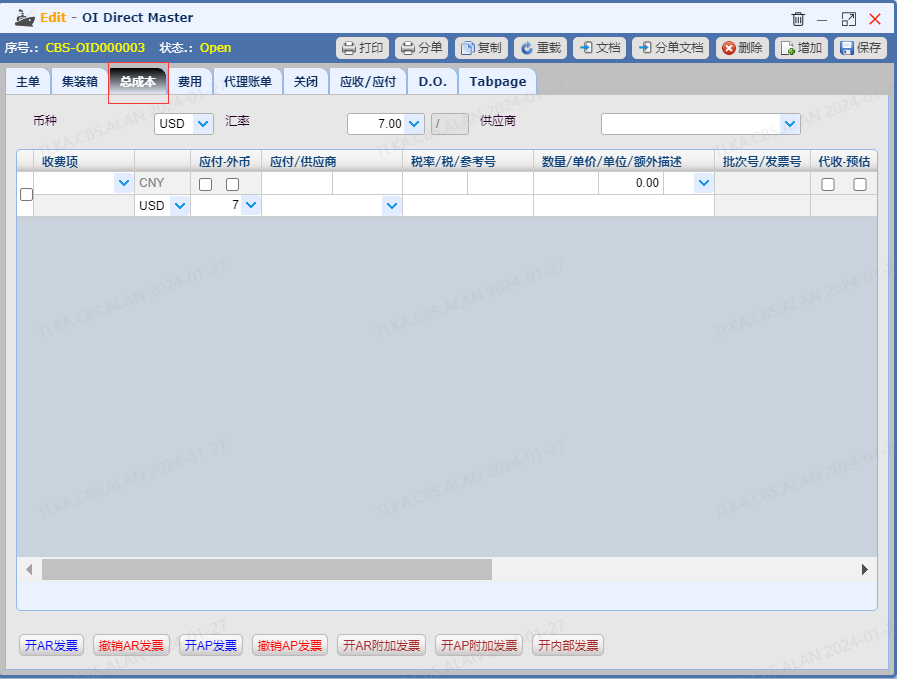Viewport: 897px width, 679px height.
Task: Open the unit dropdown beside 0.00
Action: pos(704,183)
